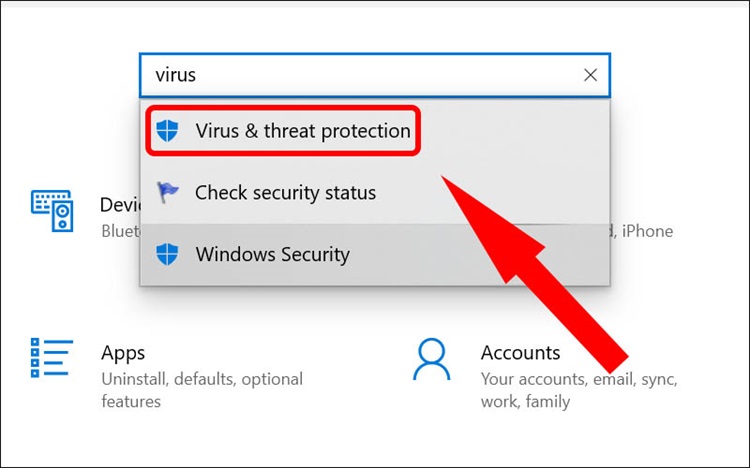Click the large red arrow annotation
Image resolution: width=750 pixels, height=468 pixels.
[540, 270]
